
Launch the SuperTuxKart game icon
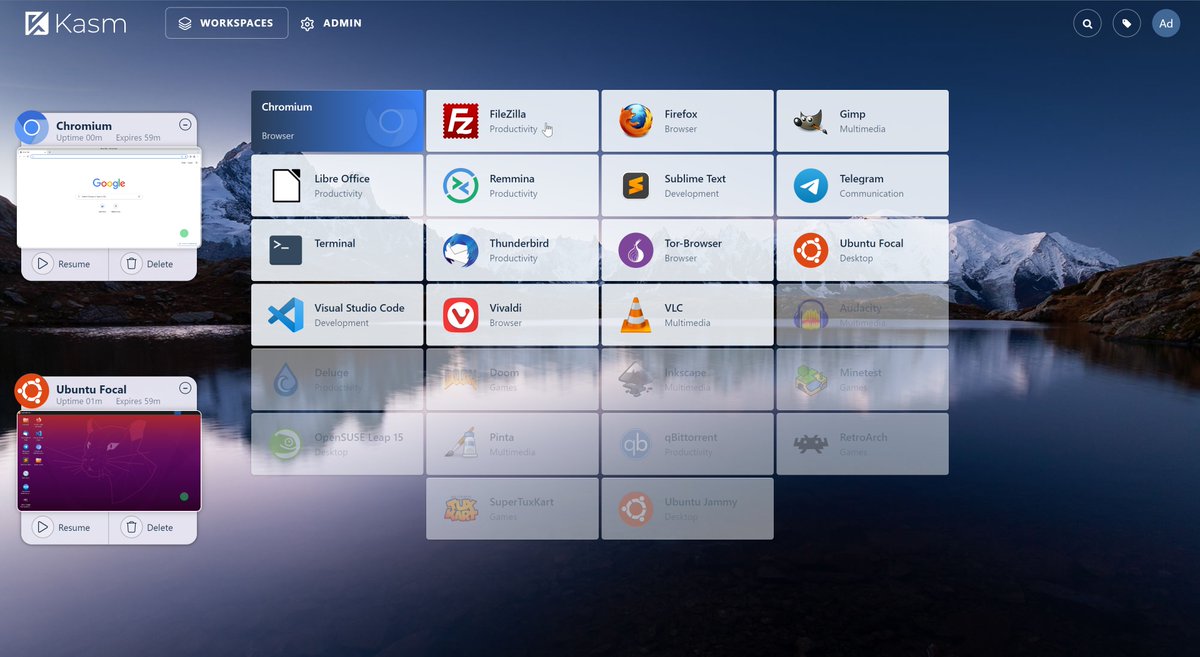pyautogui.click(x=461, y=509)
